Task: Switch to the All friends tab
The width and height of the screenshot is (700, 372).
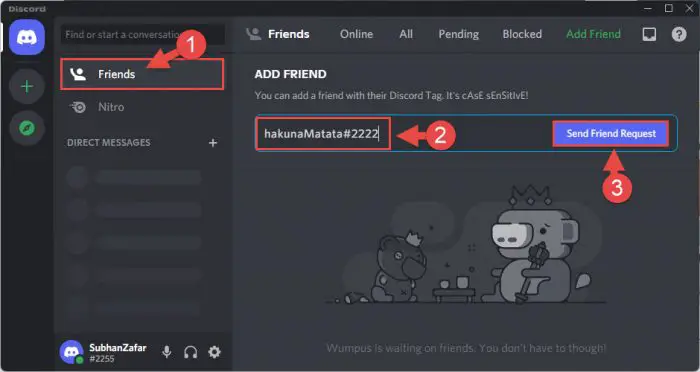Action: tap(406, 34)
